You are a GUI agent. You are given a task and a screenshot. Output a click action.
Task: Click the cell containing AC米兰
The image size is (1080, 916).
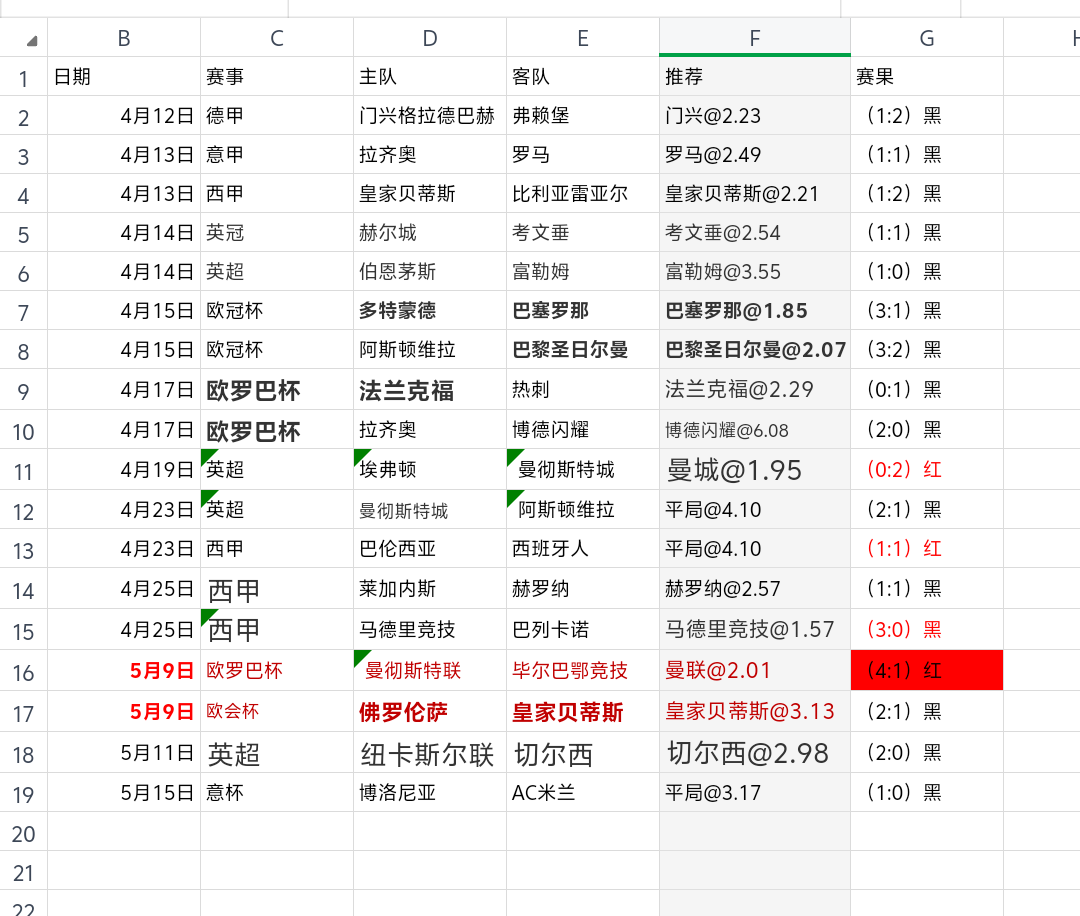coord(581,793)
